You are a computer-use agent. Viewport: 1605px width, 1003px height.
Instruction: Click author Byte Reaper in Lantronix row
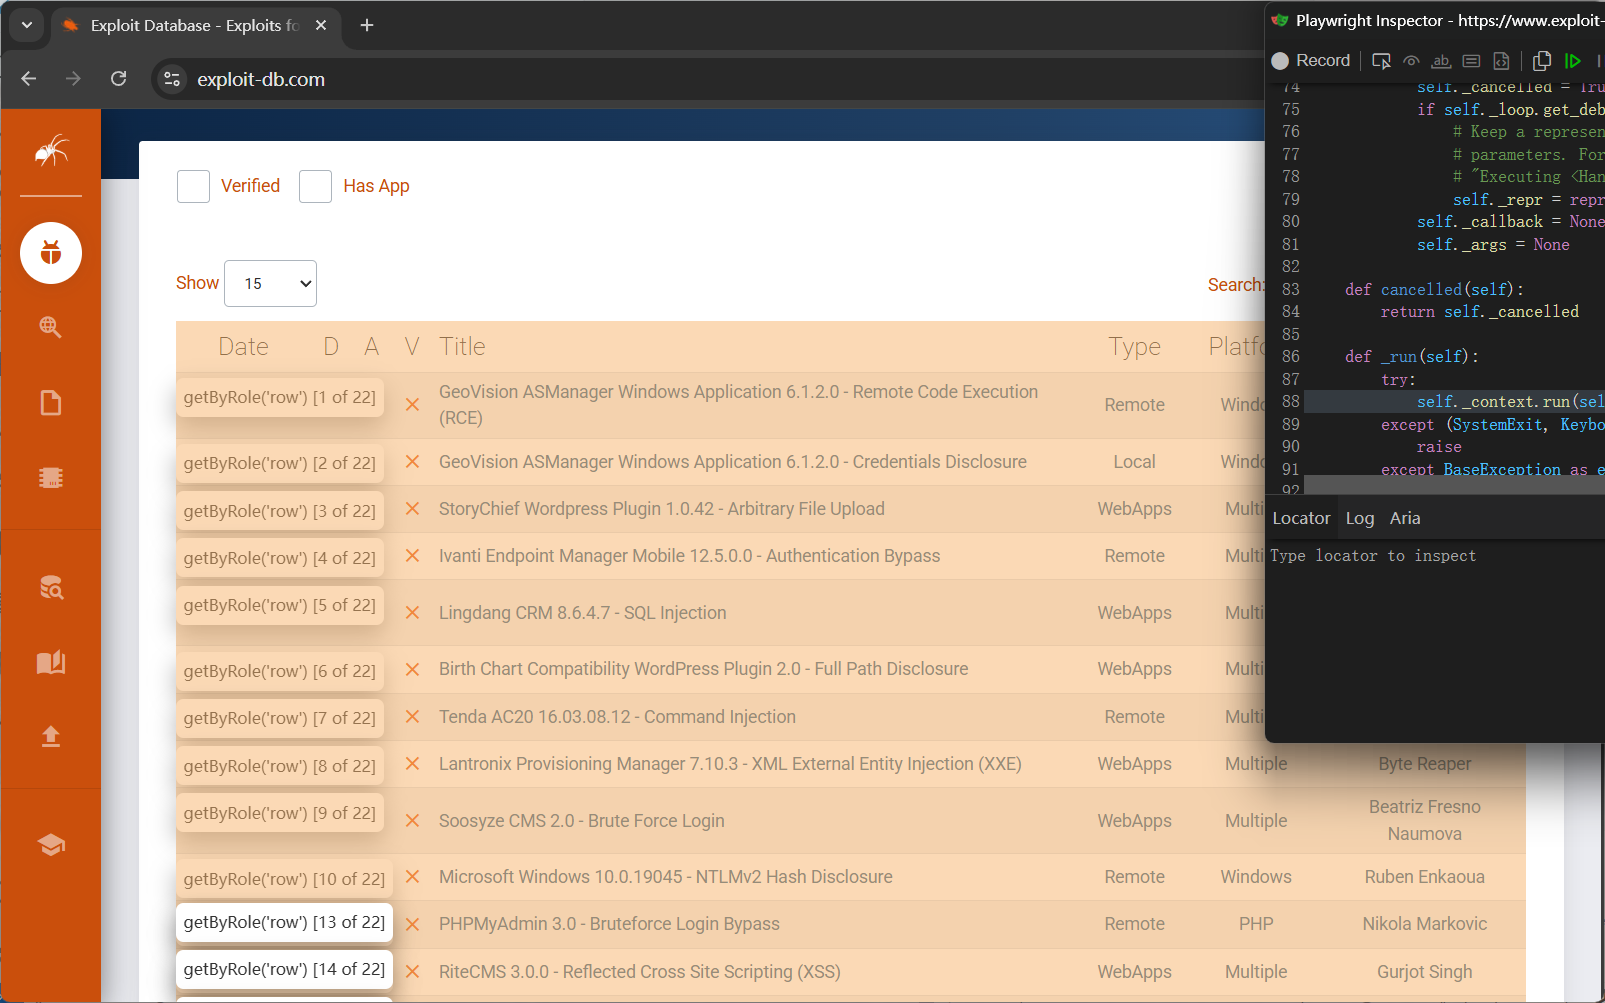tap(1424, 764)
